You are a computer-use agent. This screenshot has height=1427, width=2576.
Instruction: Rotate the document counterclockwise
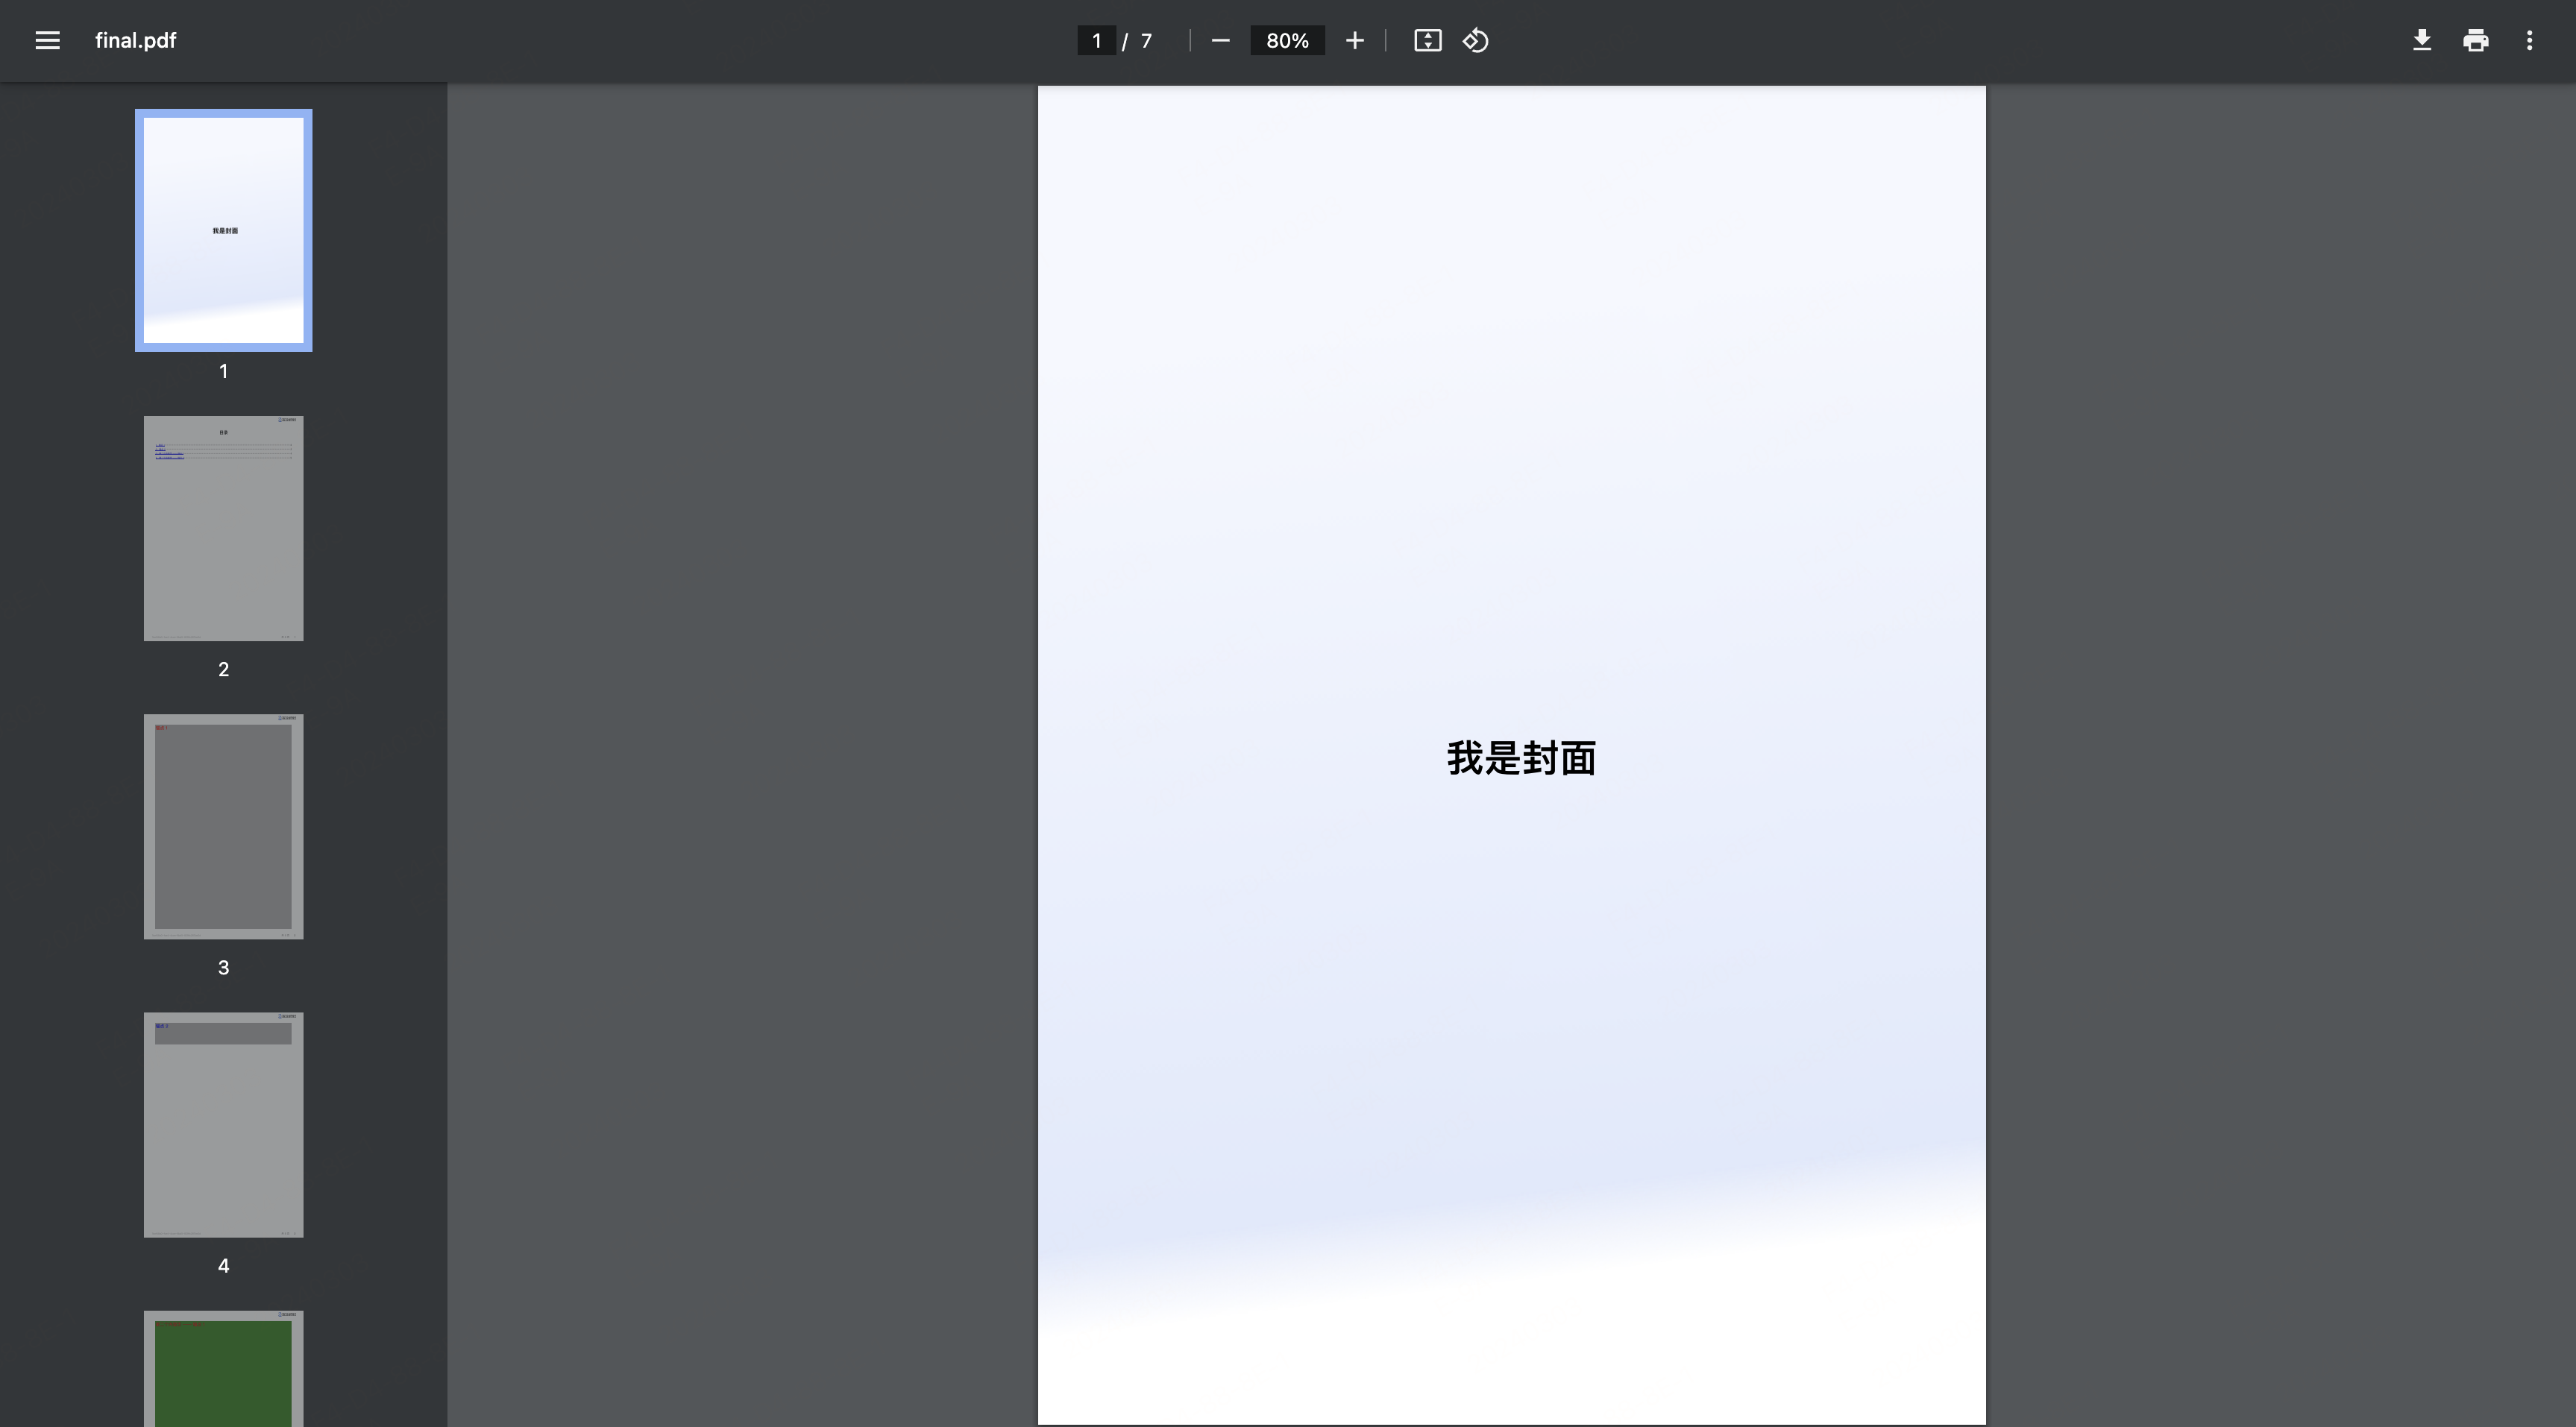click(1476, 41)
